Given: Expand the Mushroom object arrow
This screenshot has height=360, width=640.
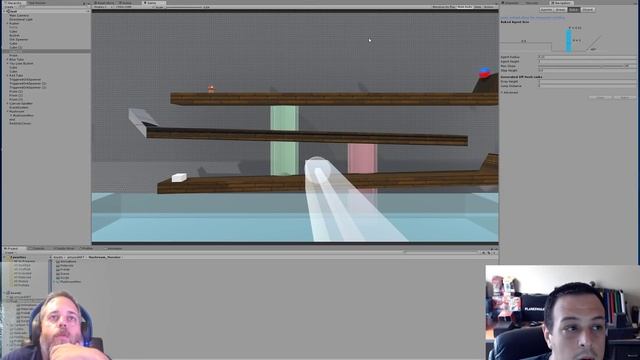Looking at the screenshot, I should click(7, 111).
